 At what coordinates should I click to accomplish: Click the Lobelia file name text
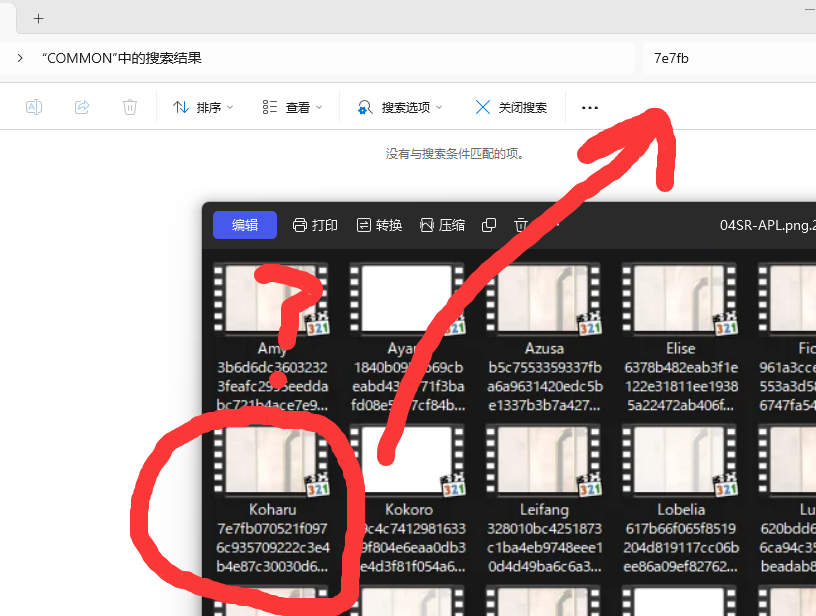(x=681, y=509)
